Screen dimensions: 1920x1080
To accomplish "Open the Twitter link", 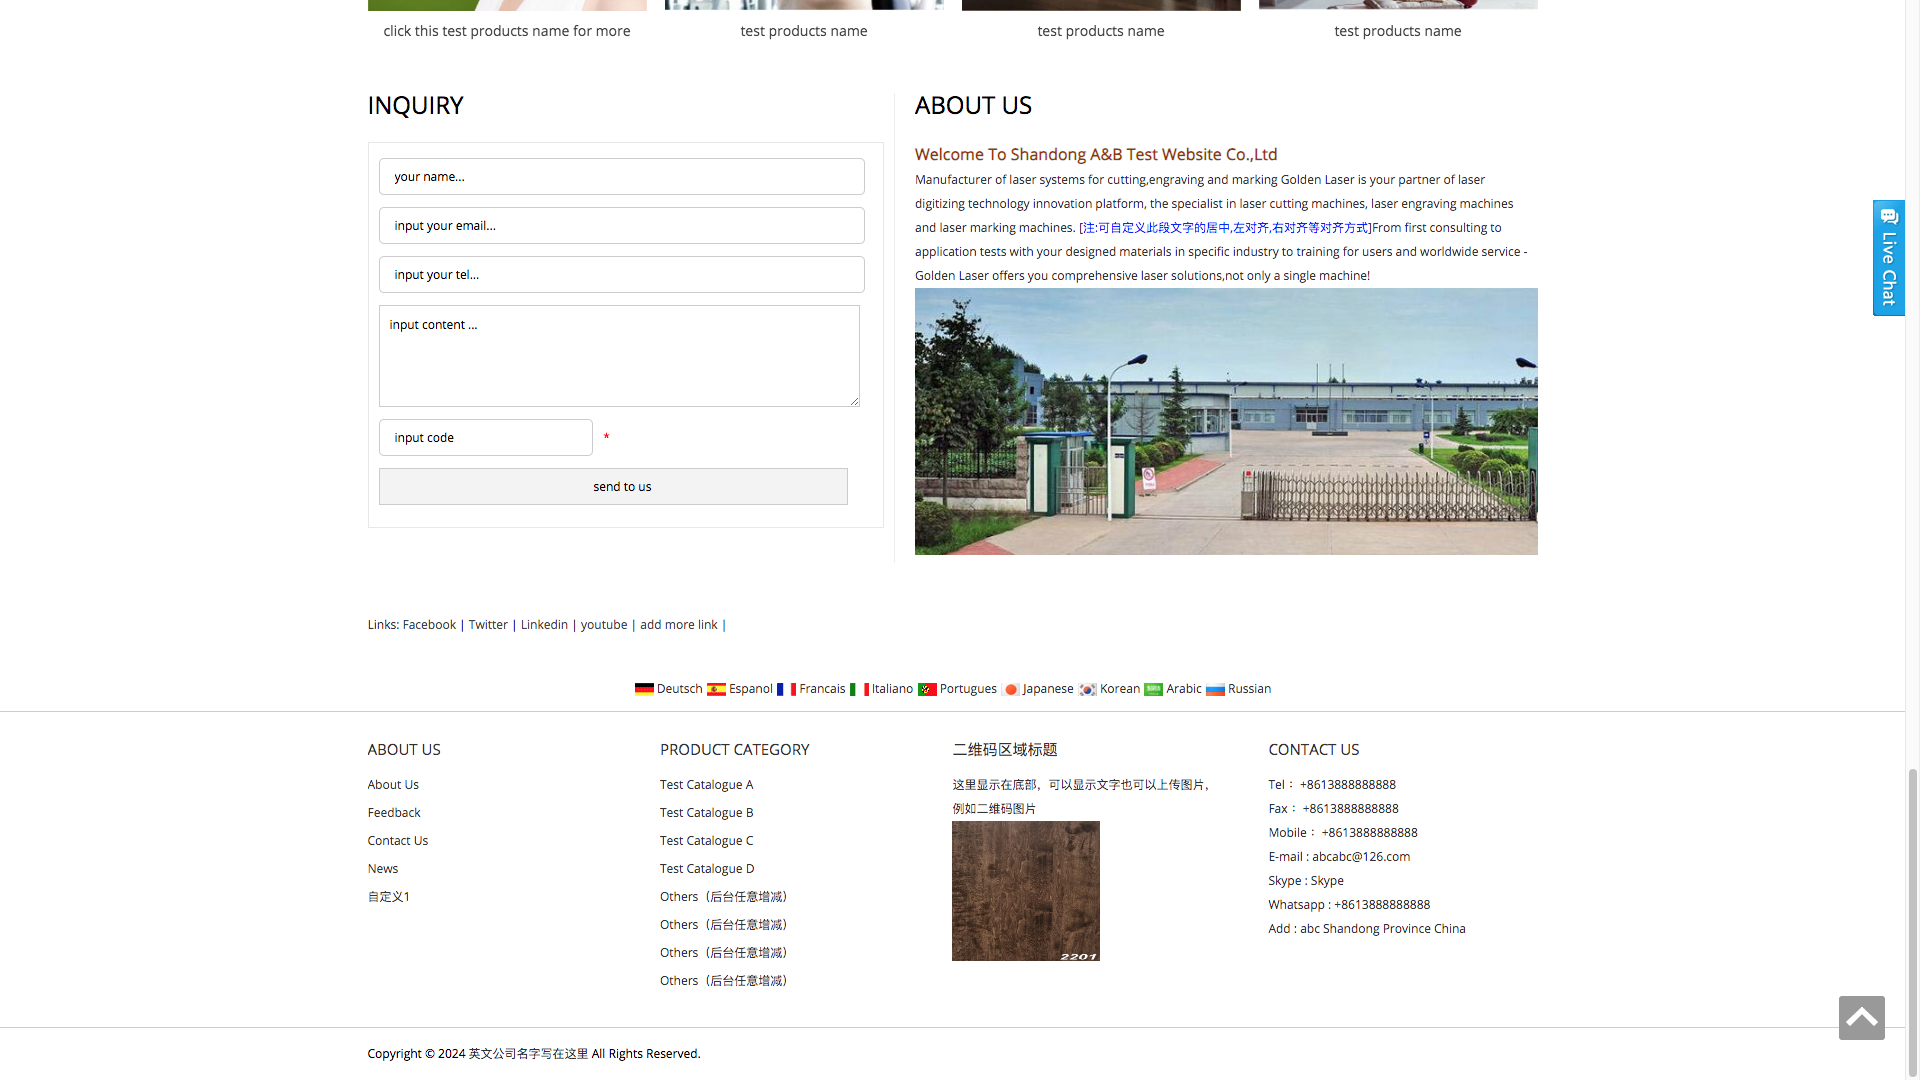I will [488, 625].
